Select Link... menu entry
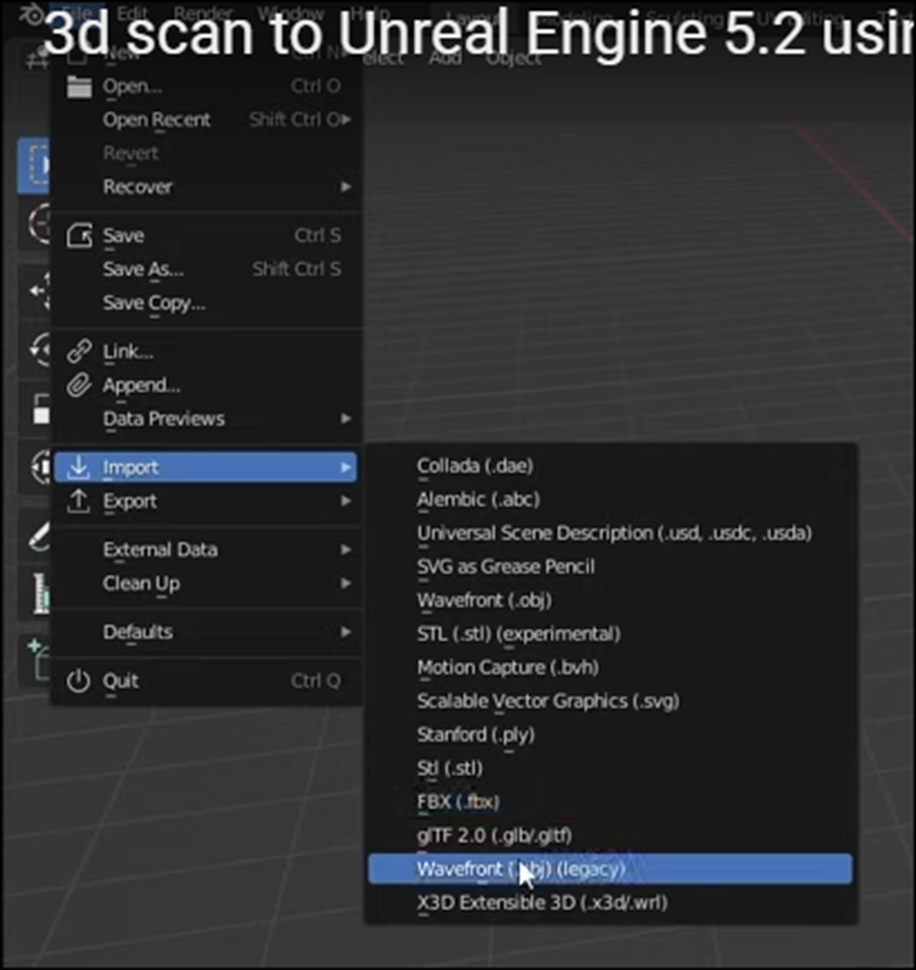This screenshot has height=970, width=916. click(206, 351)
